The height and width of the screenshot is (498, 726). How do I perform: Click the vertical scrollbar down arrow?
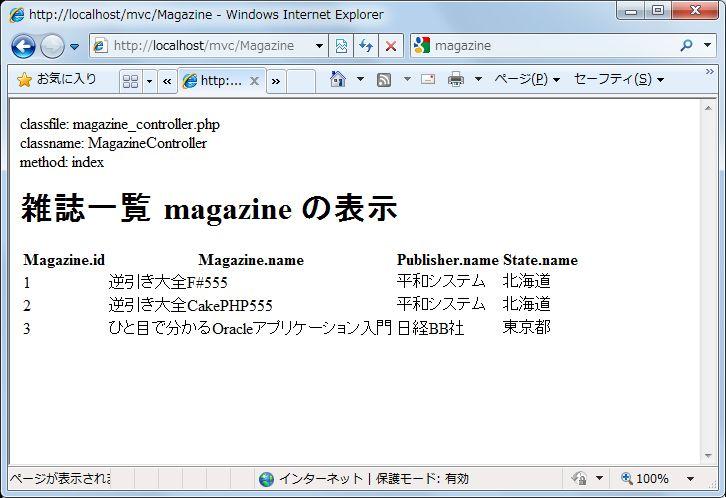coord(709,454)
